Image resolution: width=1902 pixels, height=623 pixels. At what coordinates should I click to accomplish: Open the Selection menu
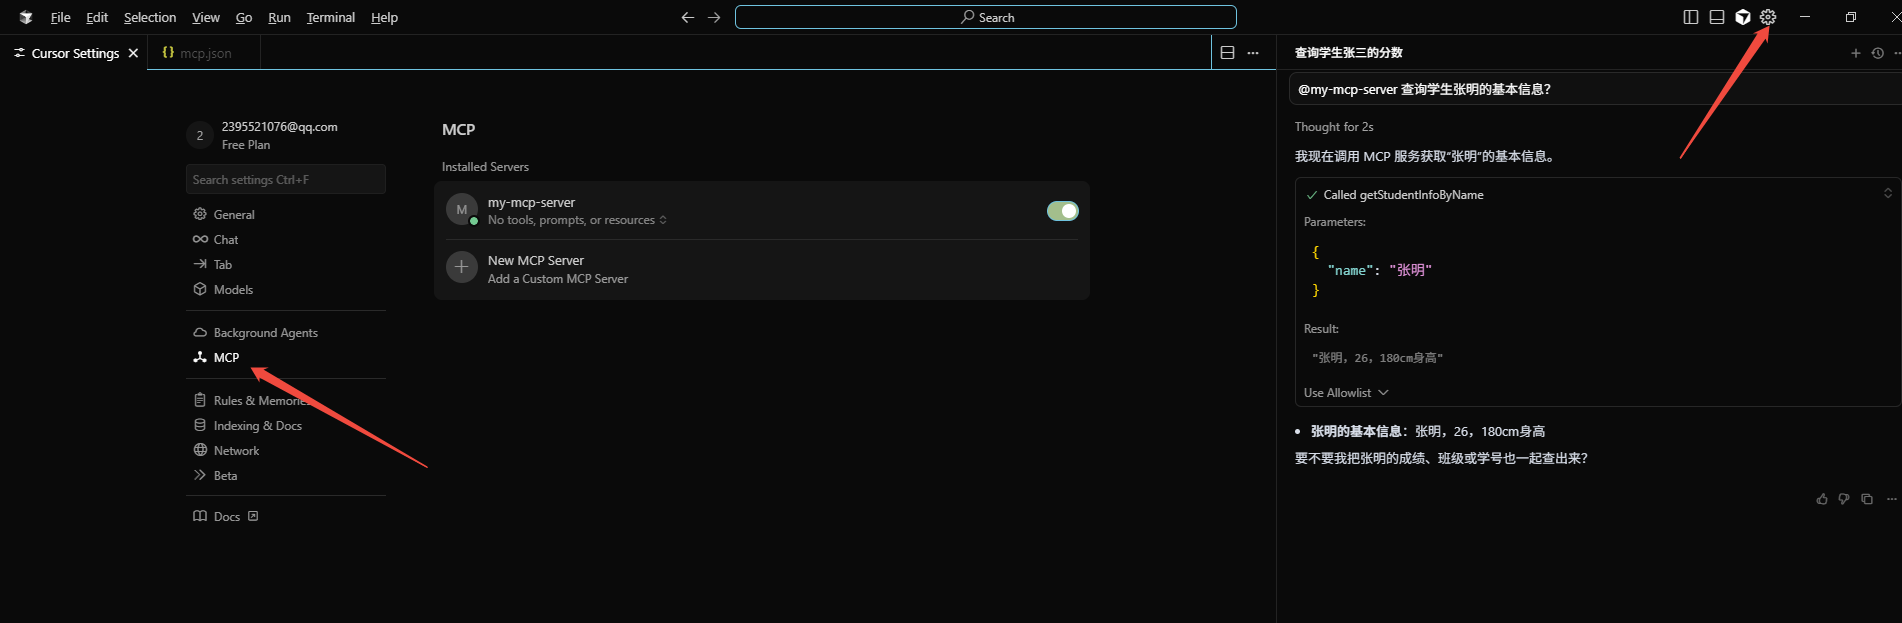click(x=150, y=17)
